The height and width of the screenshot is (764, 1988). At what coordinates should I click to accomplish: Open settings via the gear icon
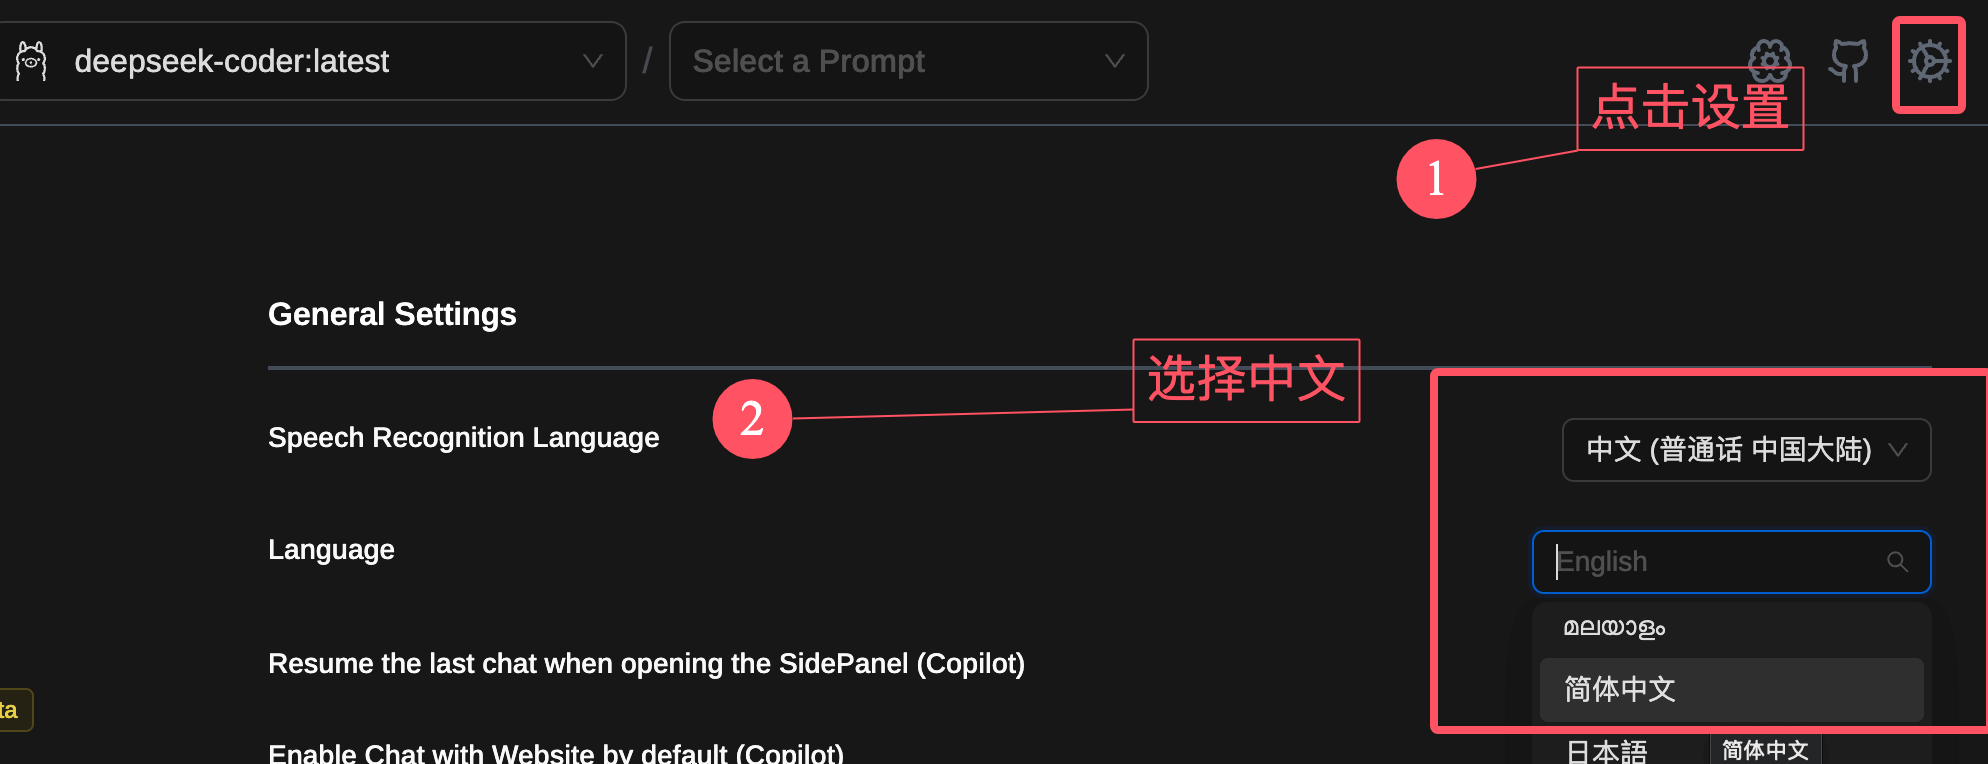click(x=1928, y=62)
